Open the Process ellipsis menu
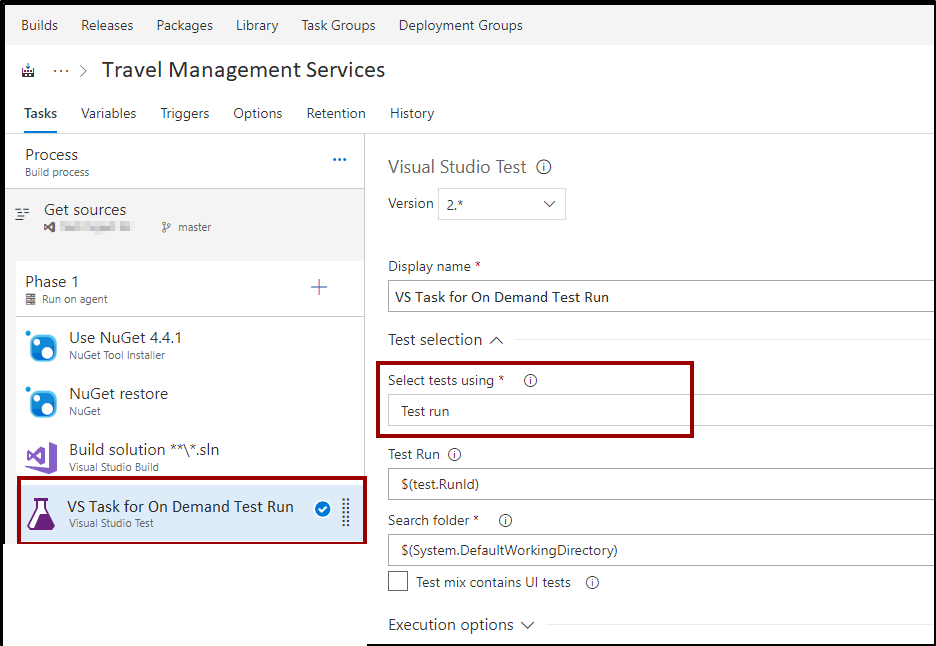Image resolution: width=936 pixels, height=646 pixels. pos(339,160)
